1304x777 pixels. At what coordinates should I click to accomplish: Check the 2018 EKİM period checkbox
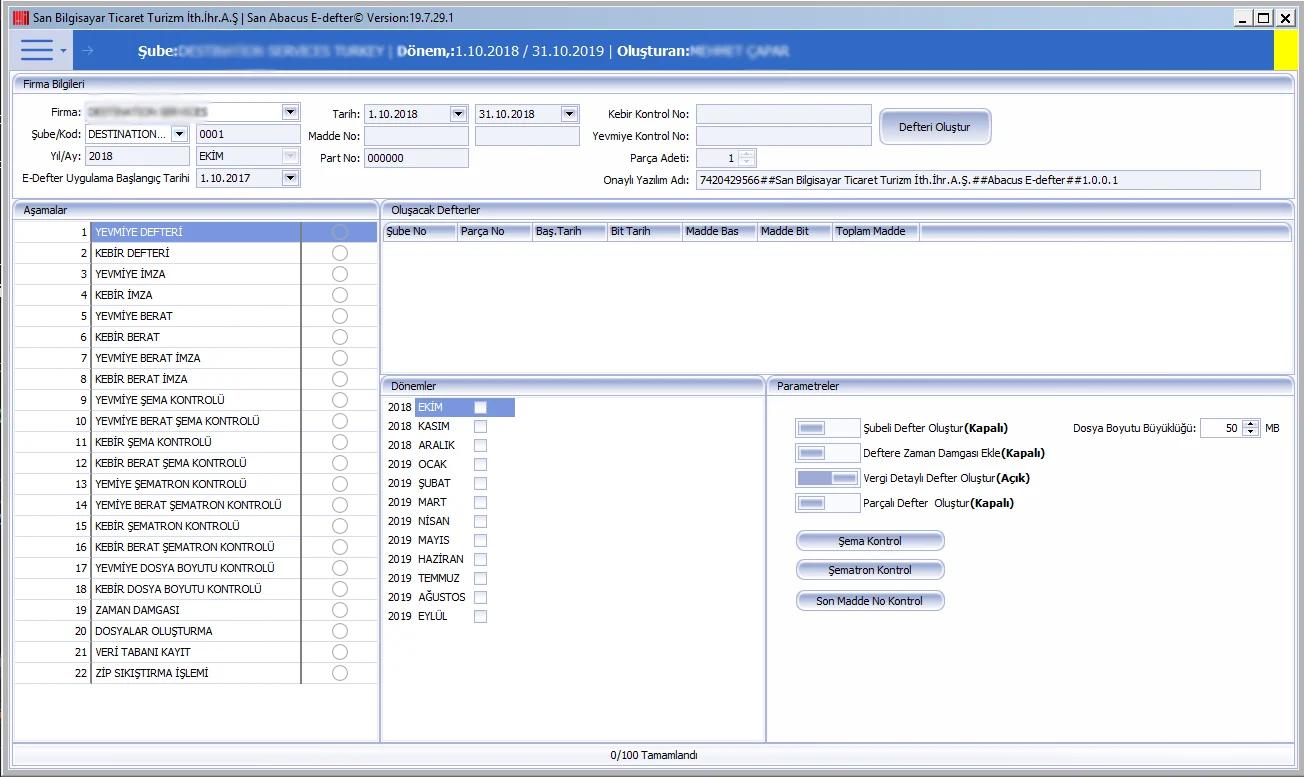pos(481,407)
